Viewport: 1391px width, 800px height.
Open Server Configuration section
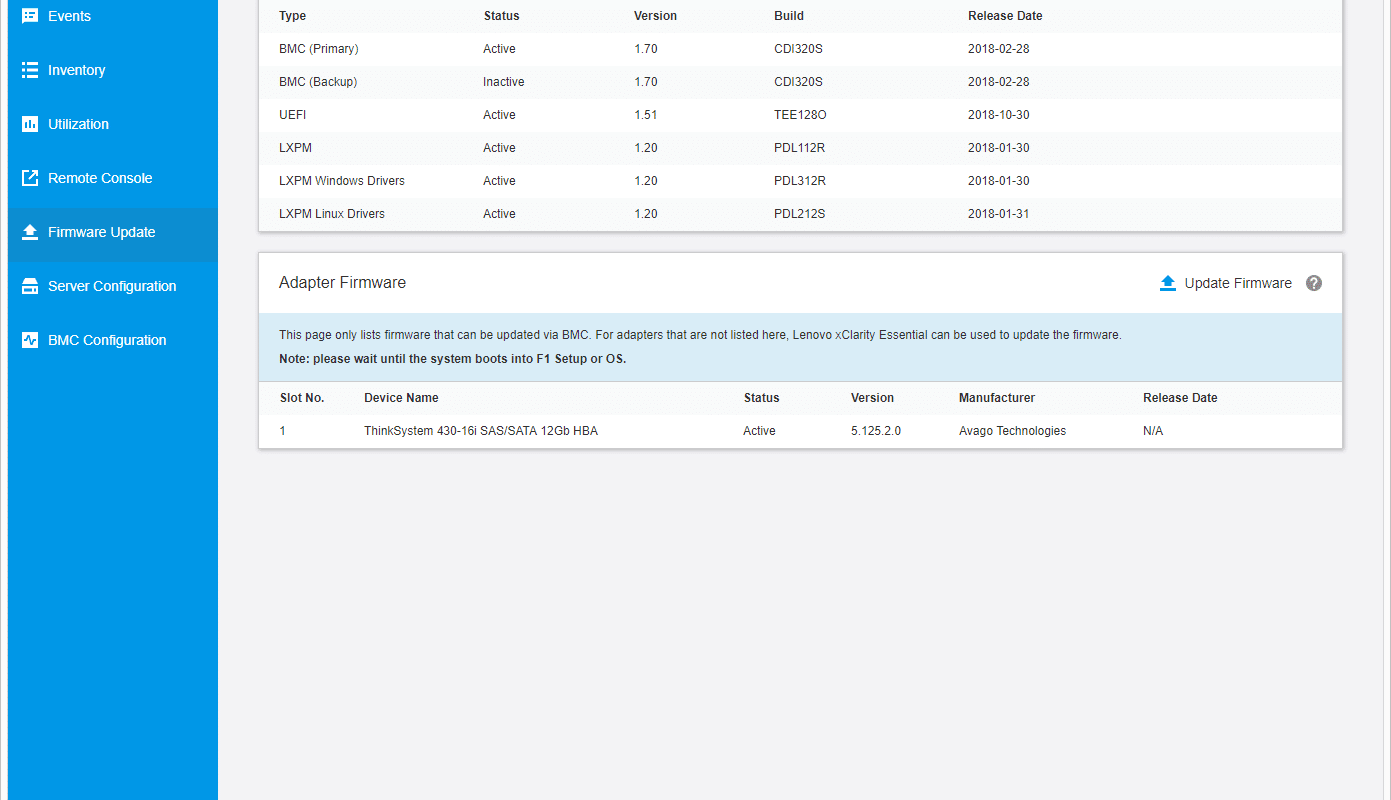click(112, 286)
